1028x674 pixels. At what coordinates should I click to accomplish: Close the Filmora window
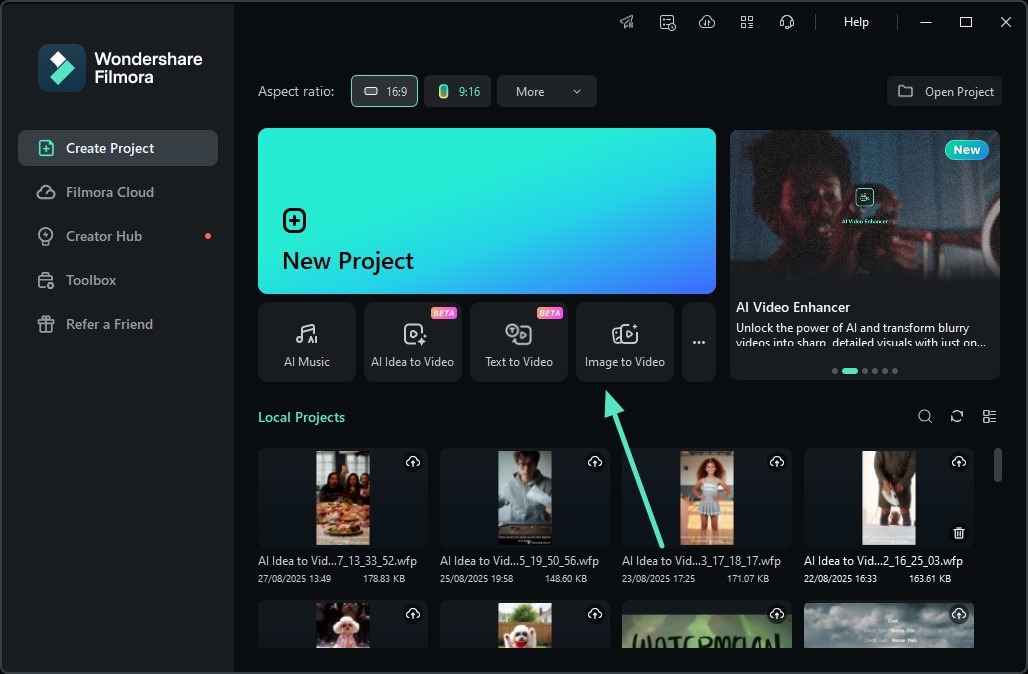pos(1006,22)
